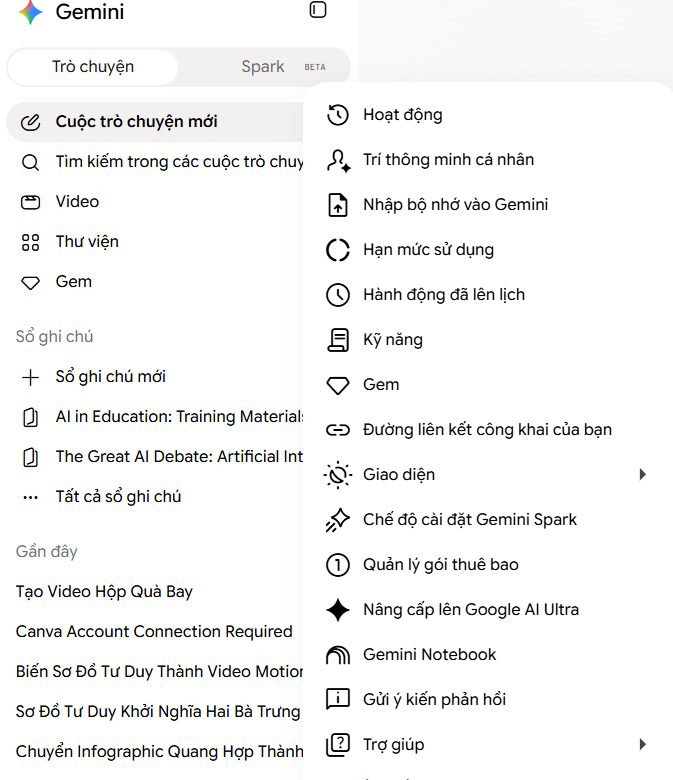This screenshot has width=673, height=780.
Task: Open chat Biến Sơ Đồ Tư Duy Thành Video
Action: (x=155, y=672)
